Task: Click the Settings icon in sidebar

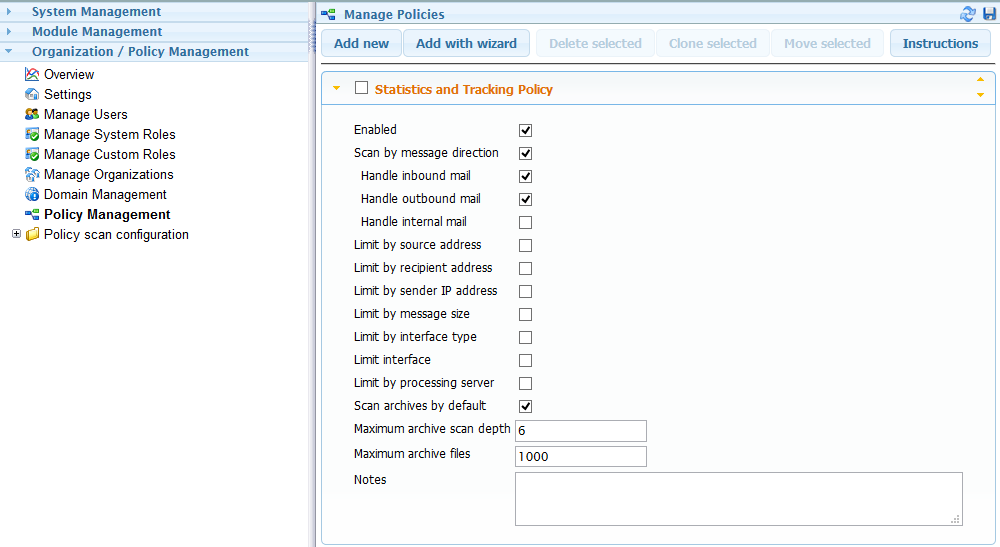Action: (32, 94)
